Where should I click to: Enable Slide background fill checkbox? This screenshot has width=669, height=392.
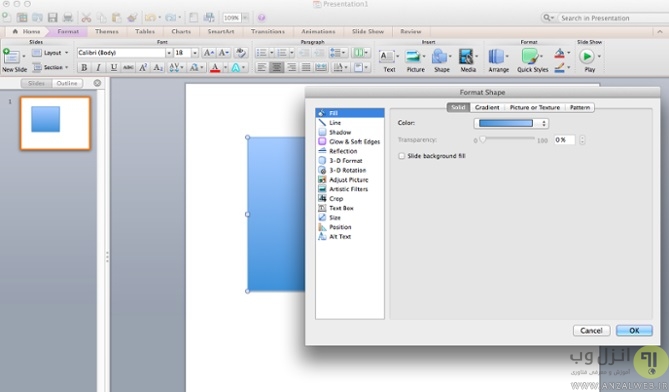click(x=401, y=156)
